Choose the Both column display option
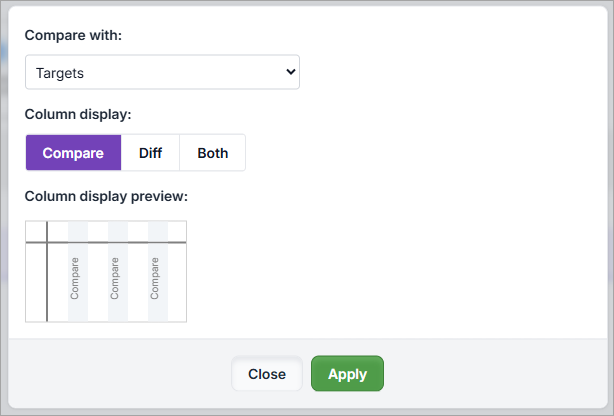This screenshot has height=416, width=614. pos(212,153)
